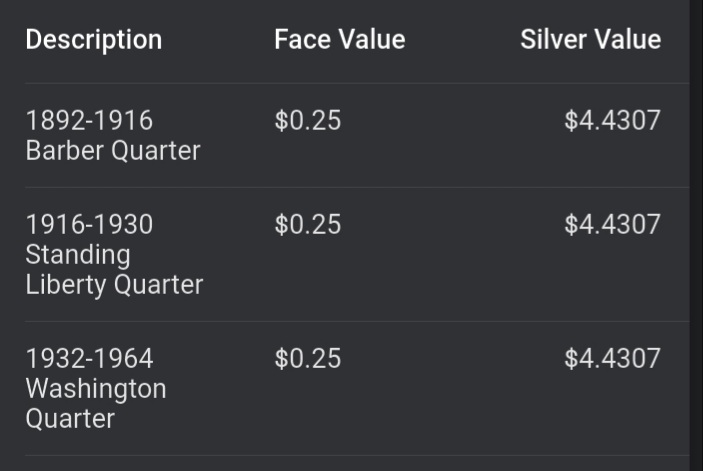
Task: Click Washington Quarter's $0.25 face value
Action: click(x=308, y=359)
